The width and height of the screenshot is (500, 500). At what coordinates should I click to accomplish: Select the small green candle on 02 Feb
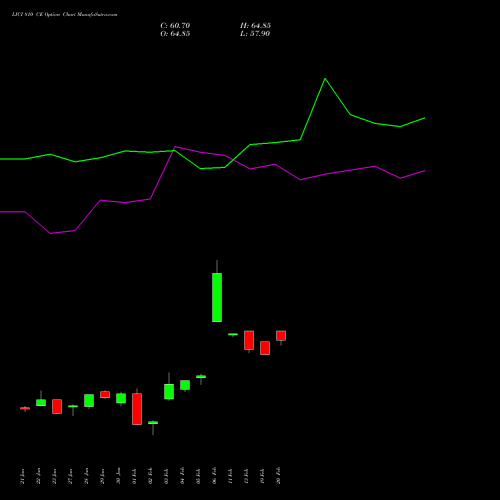153,423
